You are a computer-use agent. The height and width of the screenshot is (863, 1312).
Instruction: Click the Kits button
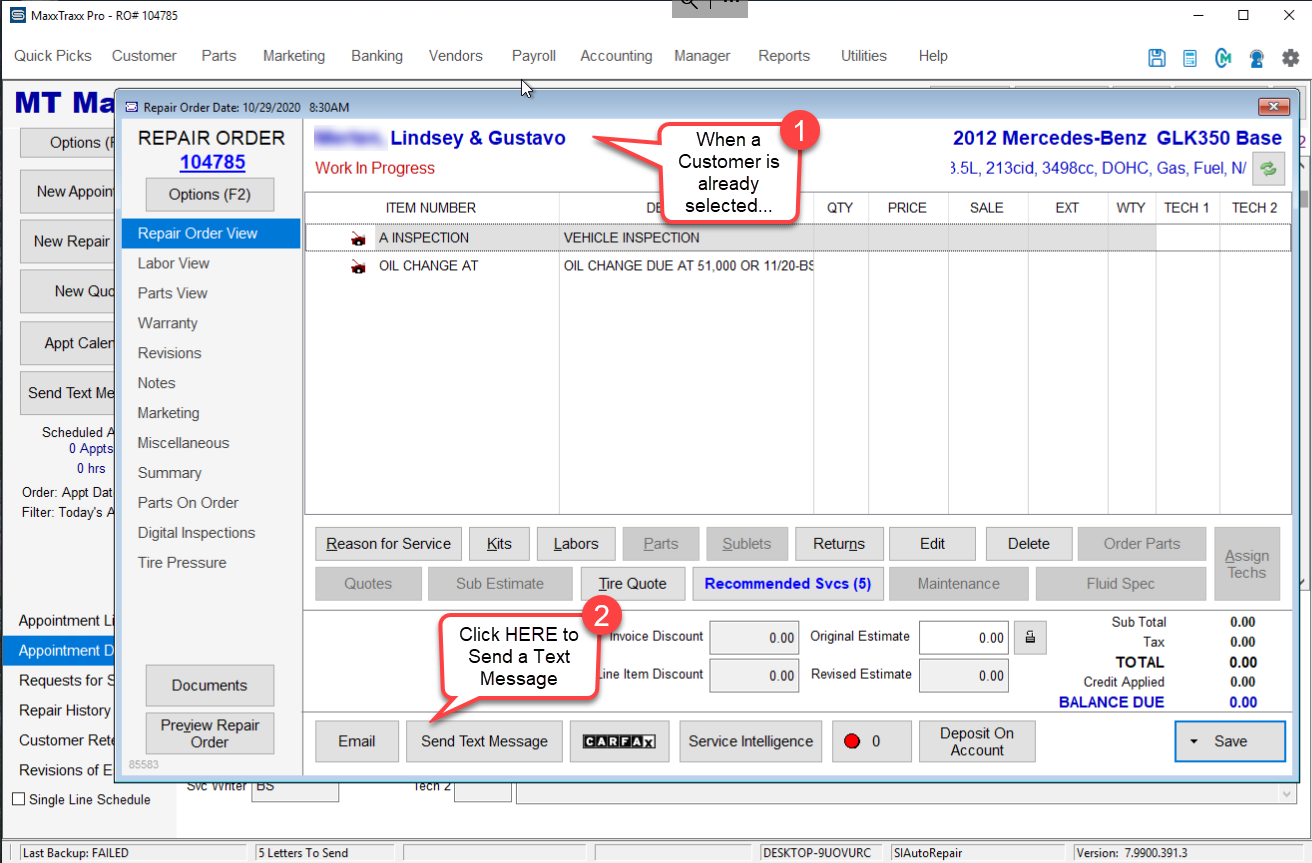click(x=499, y=544)
